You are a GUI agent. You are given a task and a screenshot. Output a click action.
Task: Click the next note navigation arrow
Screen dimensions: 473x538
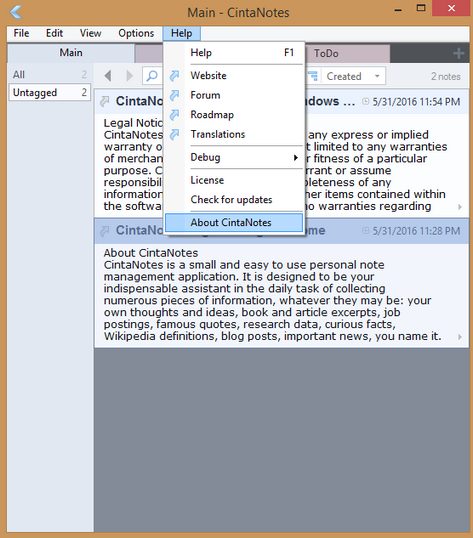(x=129, y=76)
